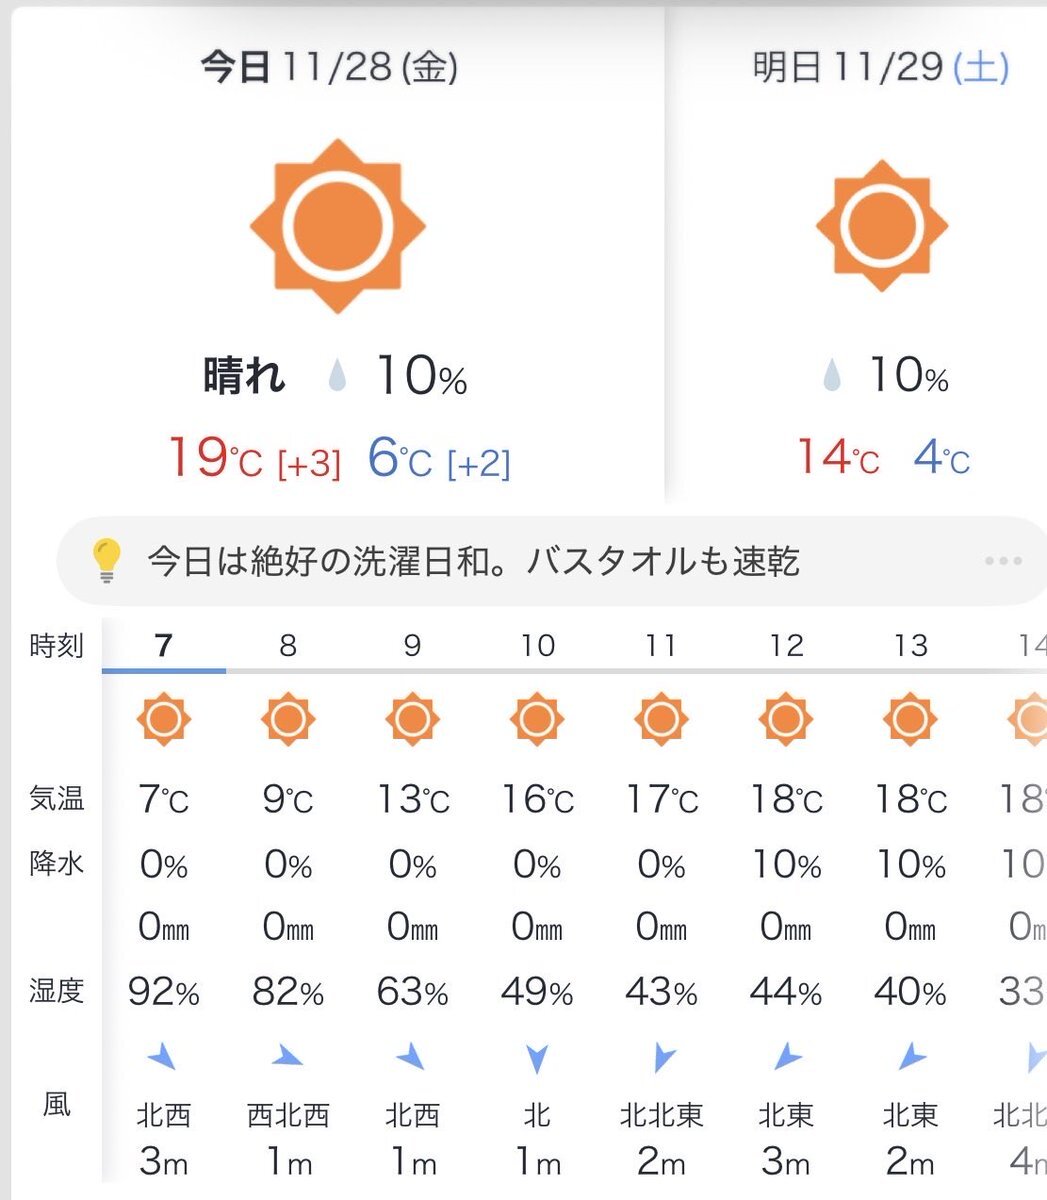The image size is (1047, 1200).
Task: Click the north wind arrow at 10 o'clock
Action: coord(537,1057)
